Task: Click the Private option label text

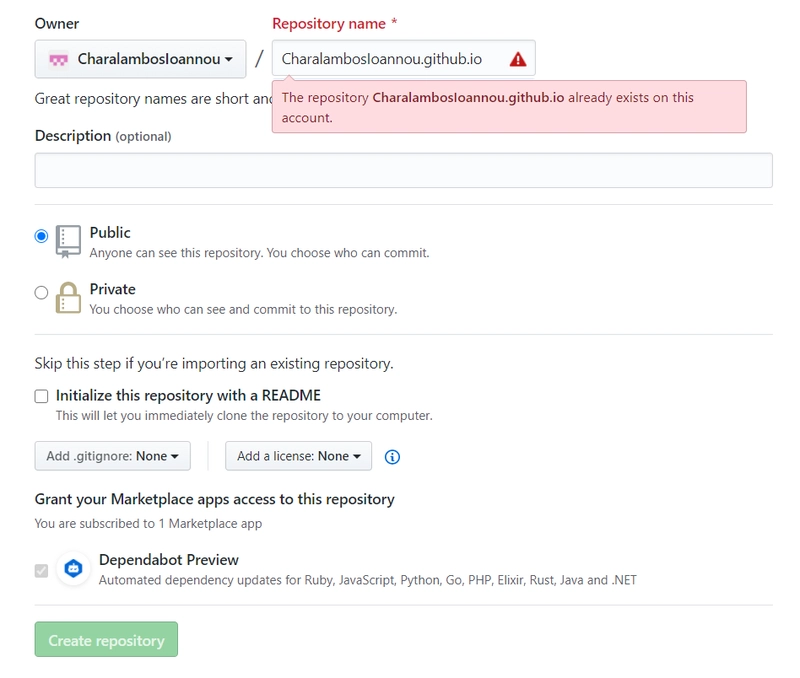Action: tap(112, 289)
